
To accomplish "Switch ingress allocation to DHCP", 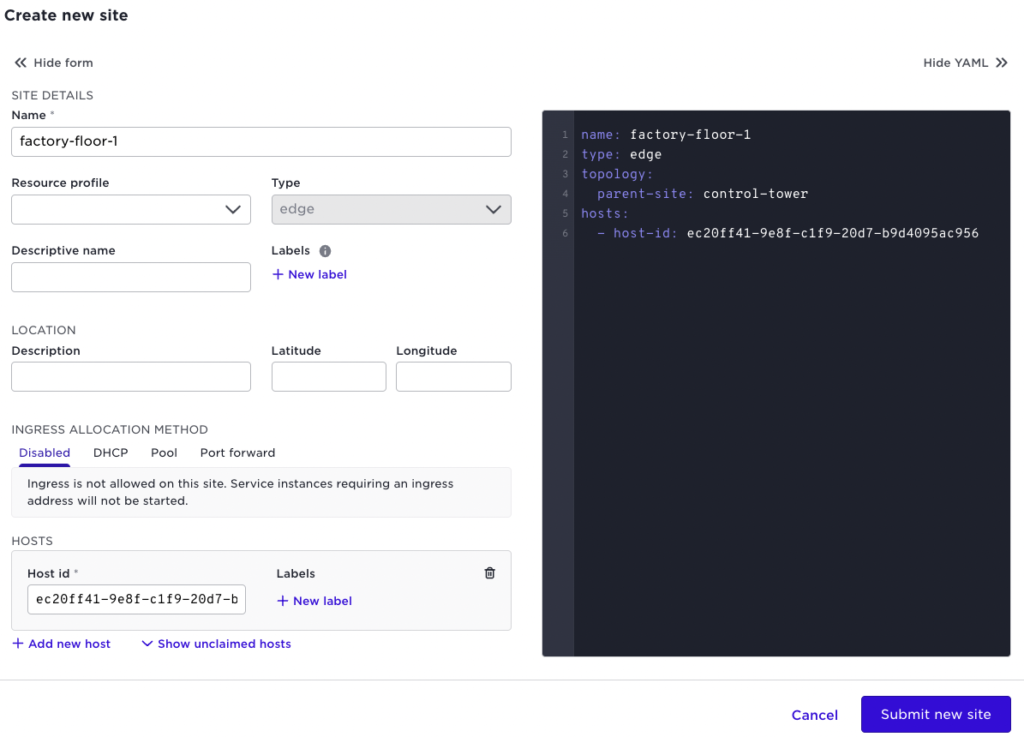I will click(x=110, y=452).
